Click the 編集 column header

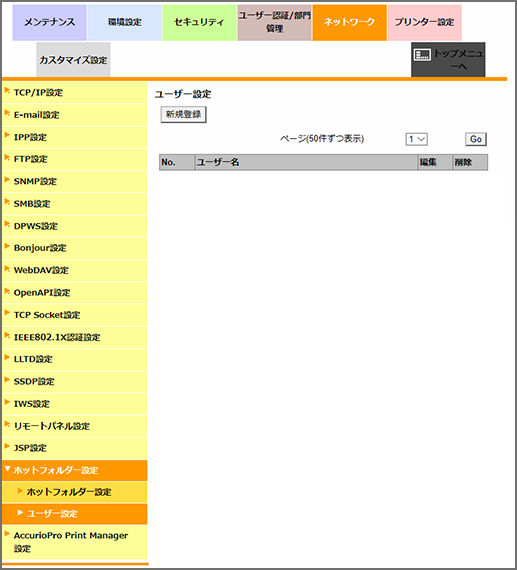point(435,162)
